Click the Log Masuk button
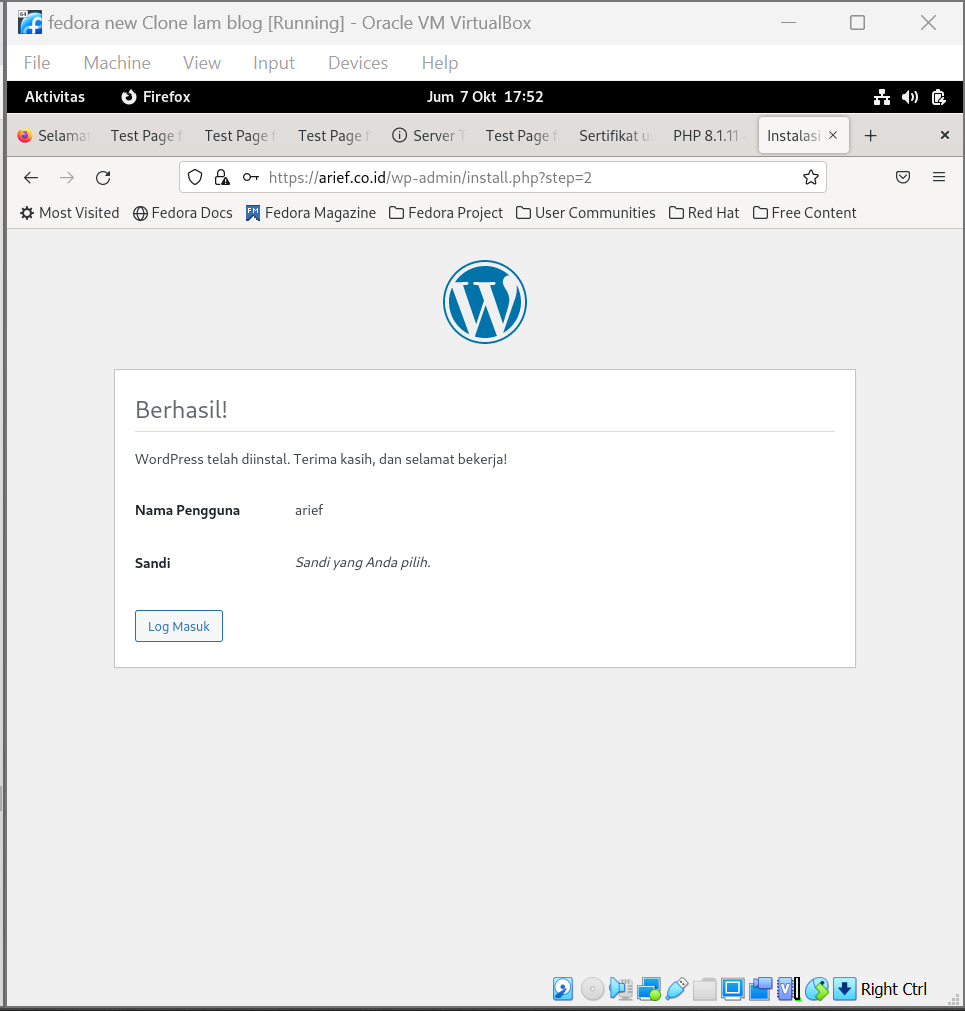 pyautogui.click(x=179, y=626)
